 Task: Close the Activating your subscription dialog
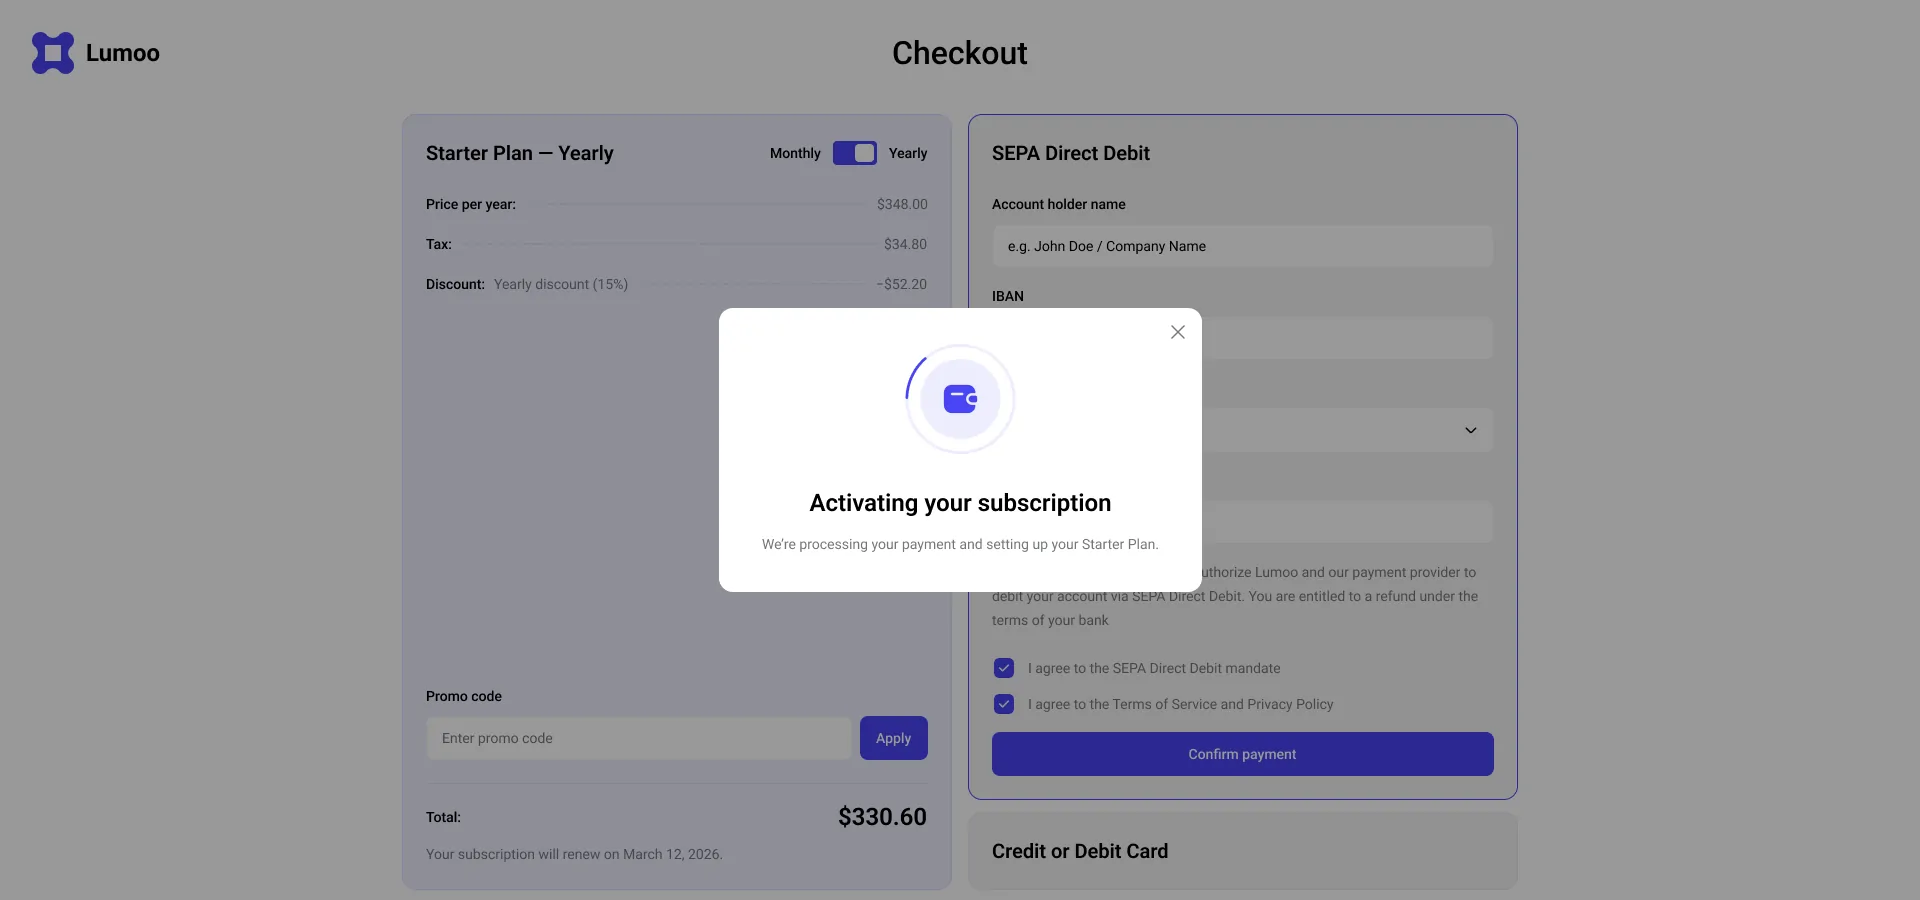point(1178,332)
